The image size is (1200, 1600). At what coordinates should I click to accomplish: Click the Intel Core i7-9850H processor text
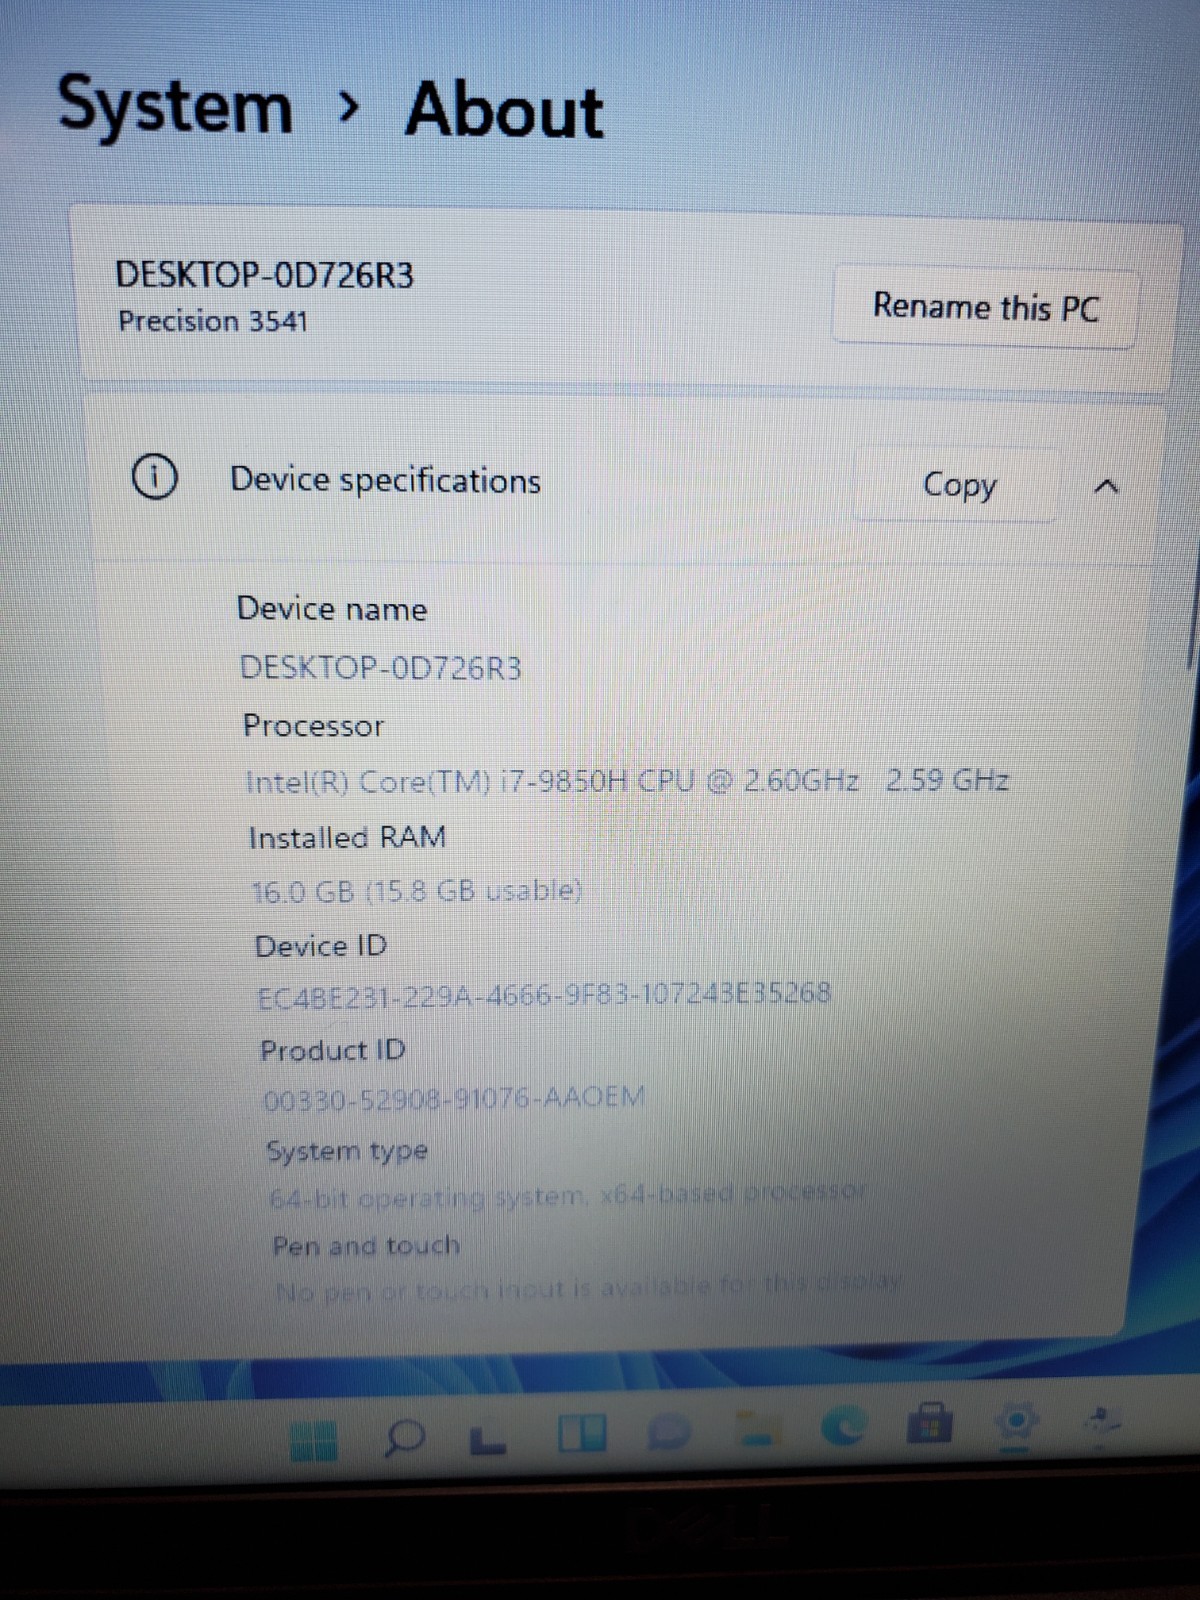click(x=627, y=780)
